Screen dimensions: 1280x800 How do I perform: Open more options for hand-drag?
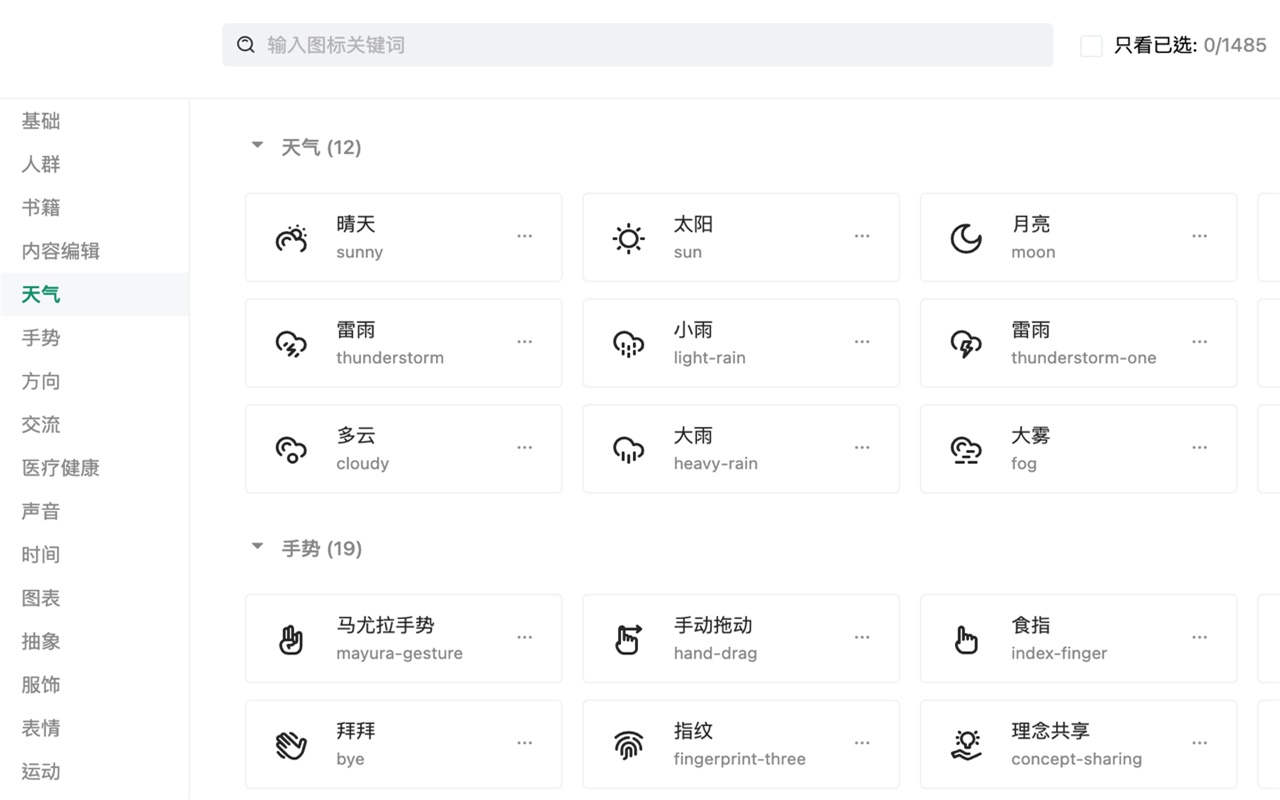pyautogui.click(x=862, y=637)
